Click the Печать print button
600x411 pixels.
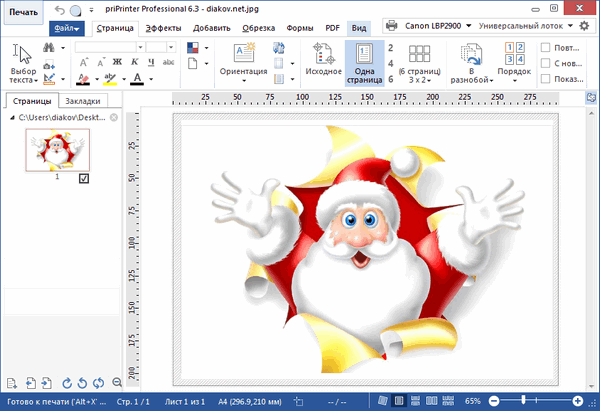coord(23,12)
